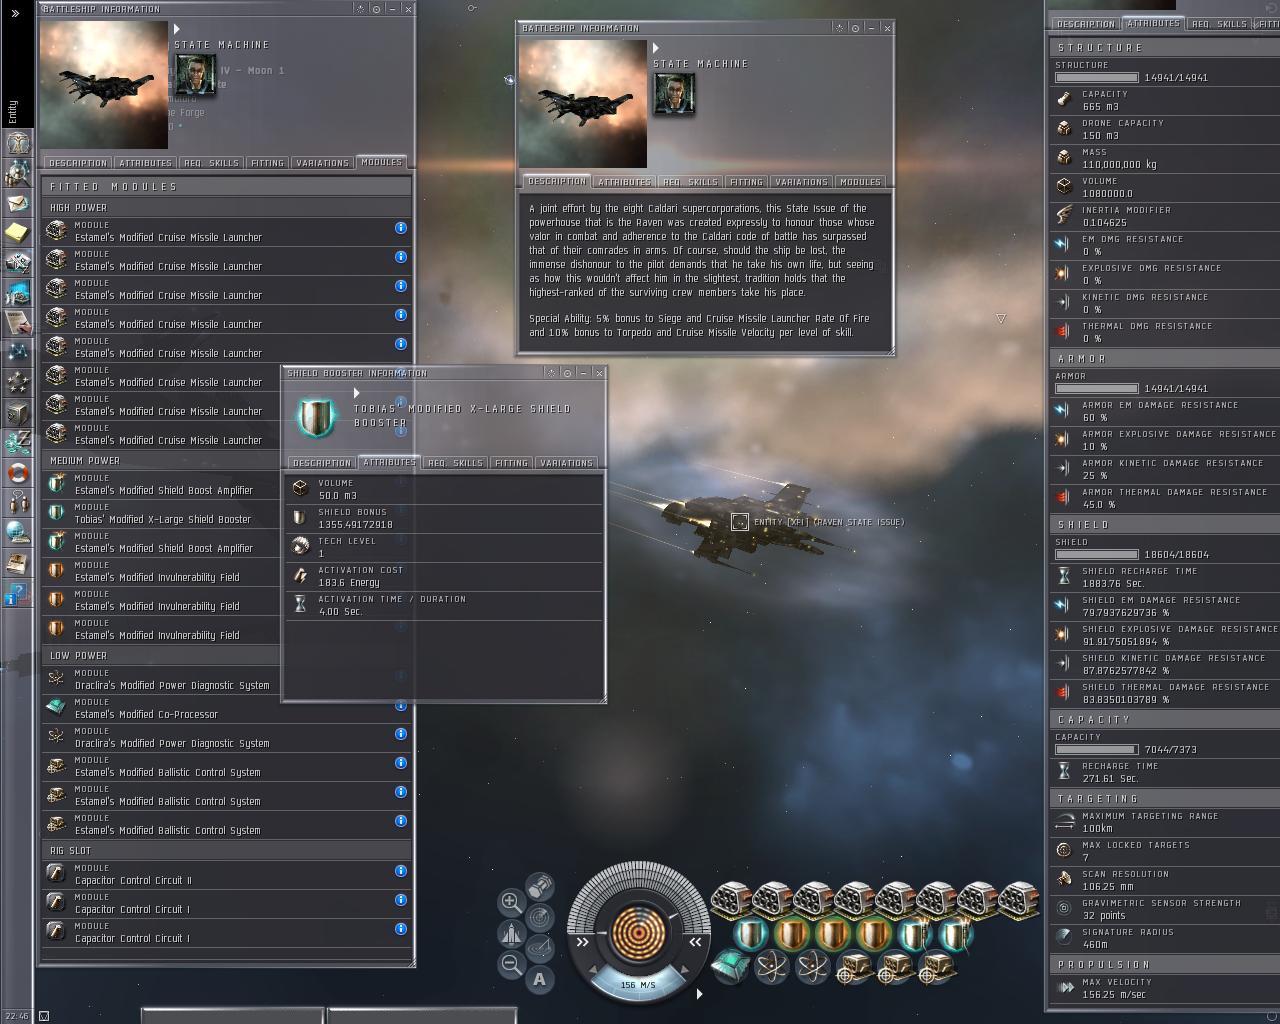This screenshot has height=1024, width=1280.
Task: Click the white triangle in the left Battleship Information header
Action: 177,29
